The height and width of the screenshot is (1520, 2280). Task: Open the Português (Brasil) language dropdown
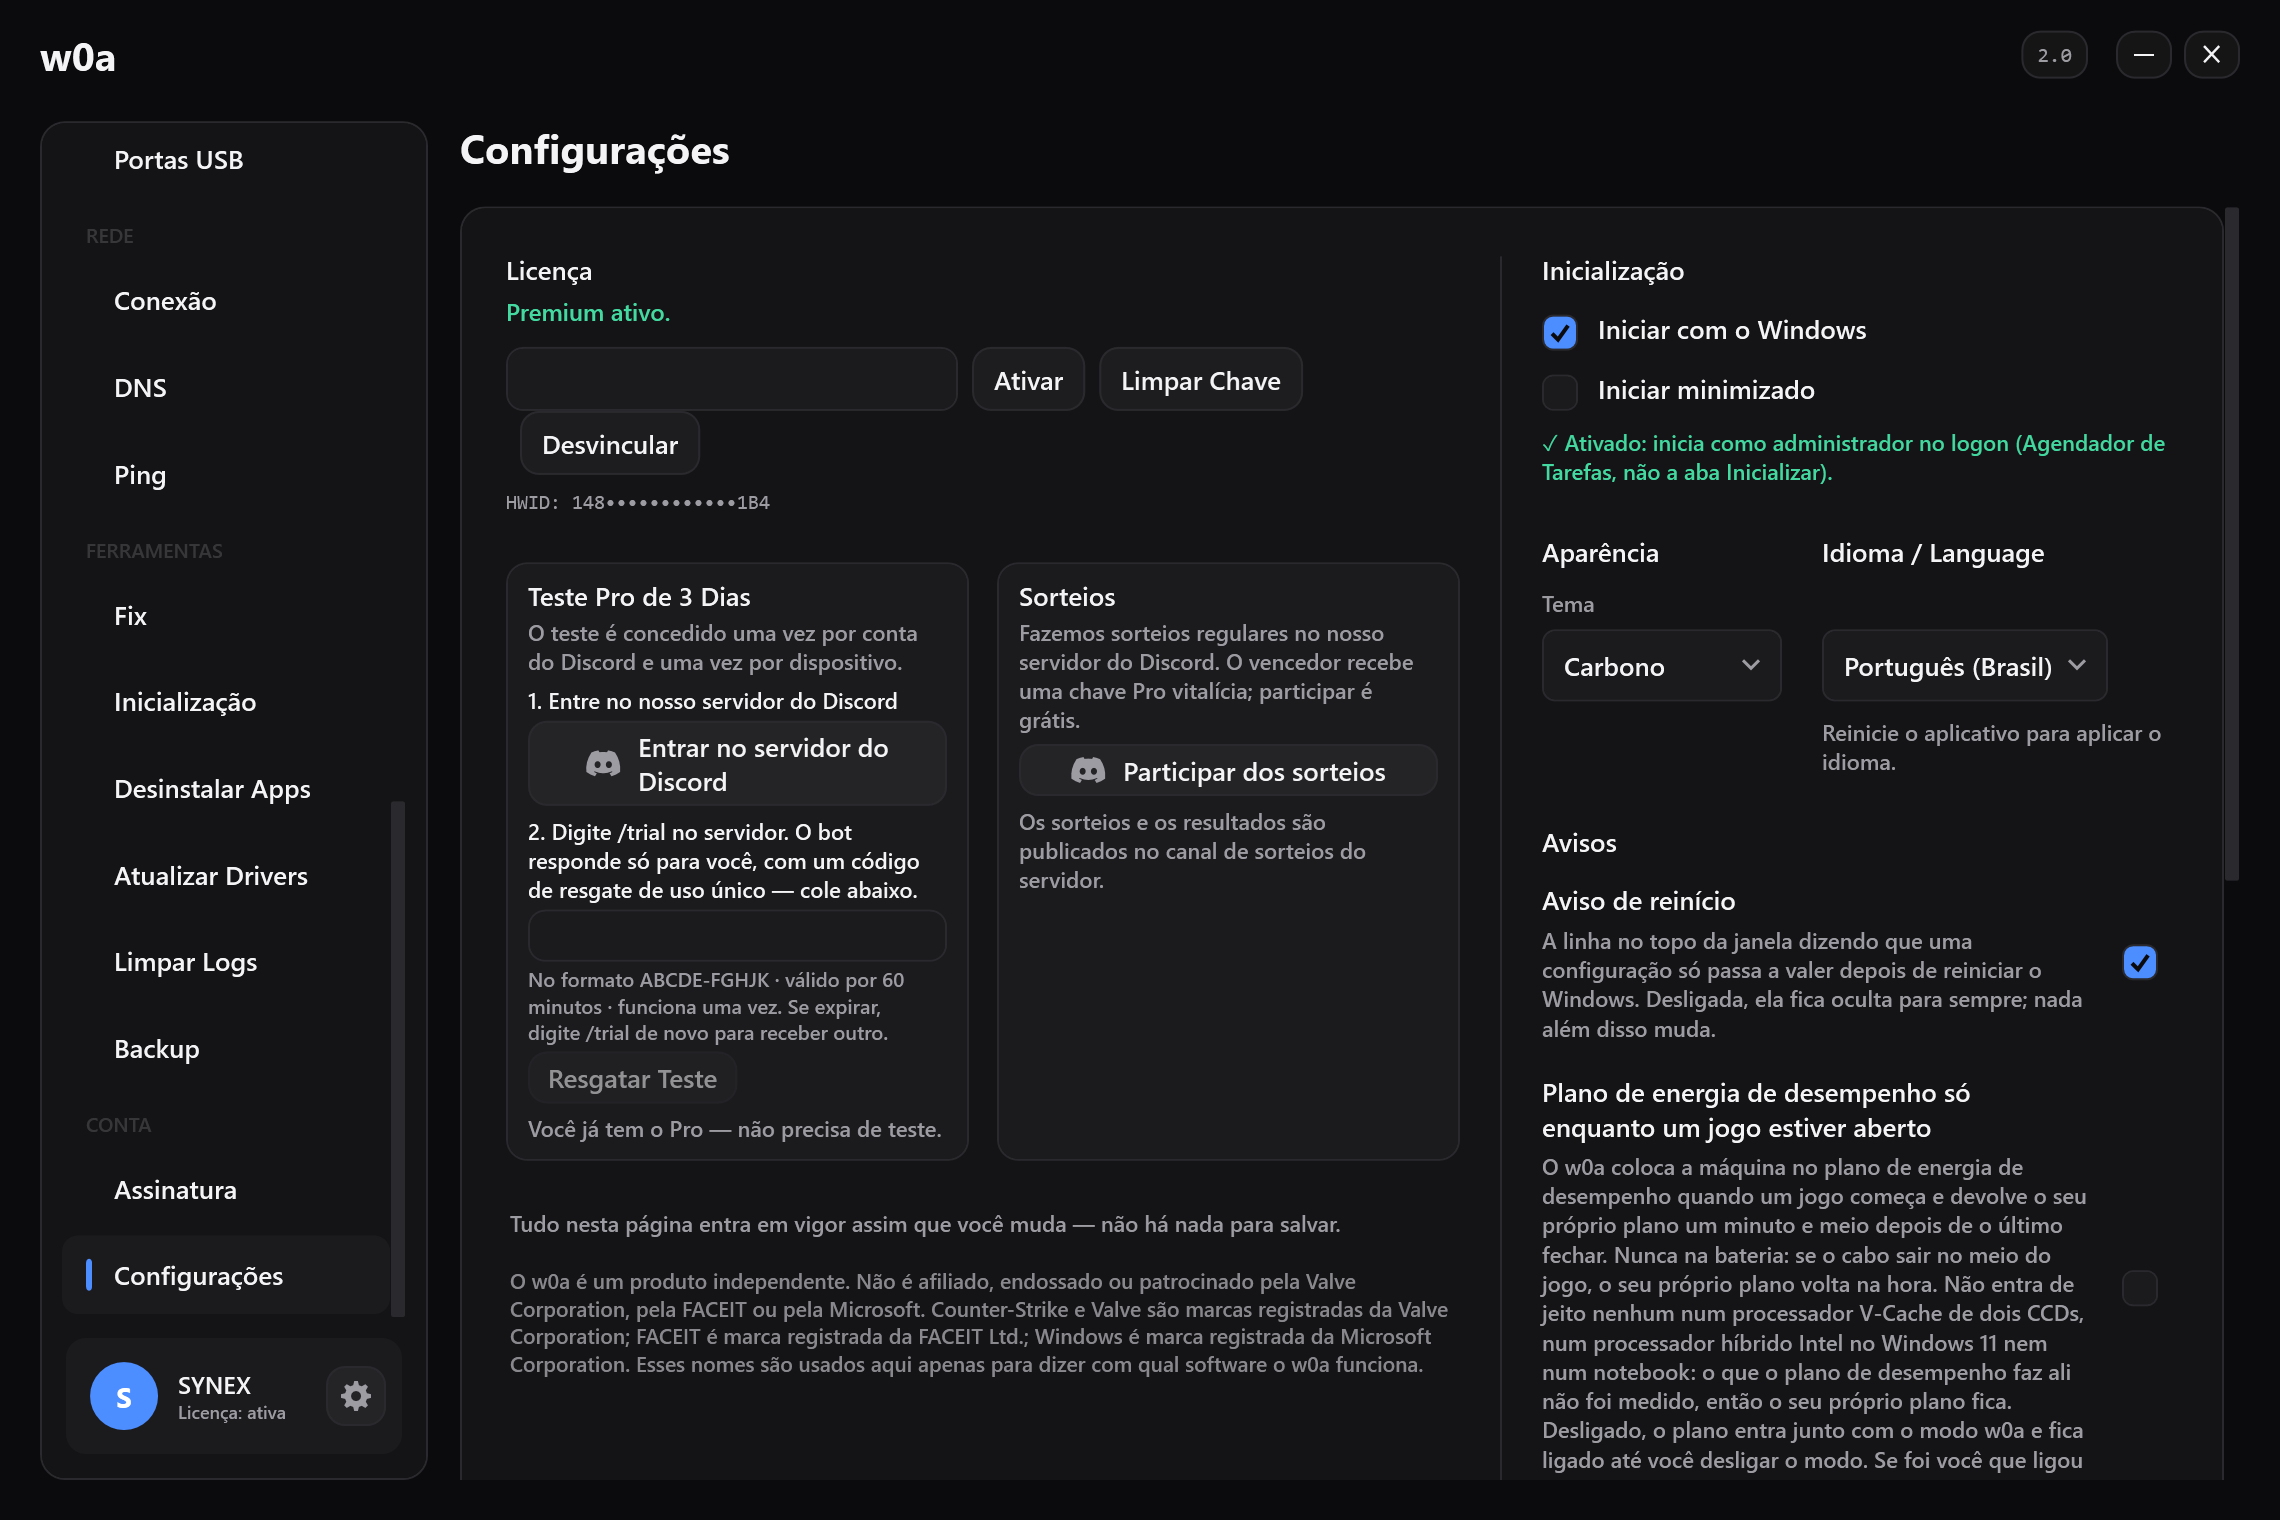tap(1964, 666)
